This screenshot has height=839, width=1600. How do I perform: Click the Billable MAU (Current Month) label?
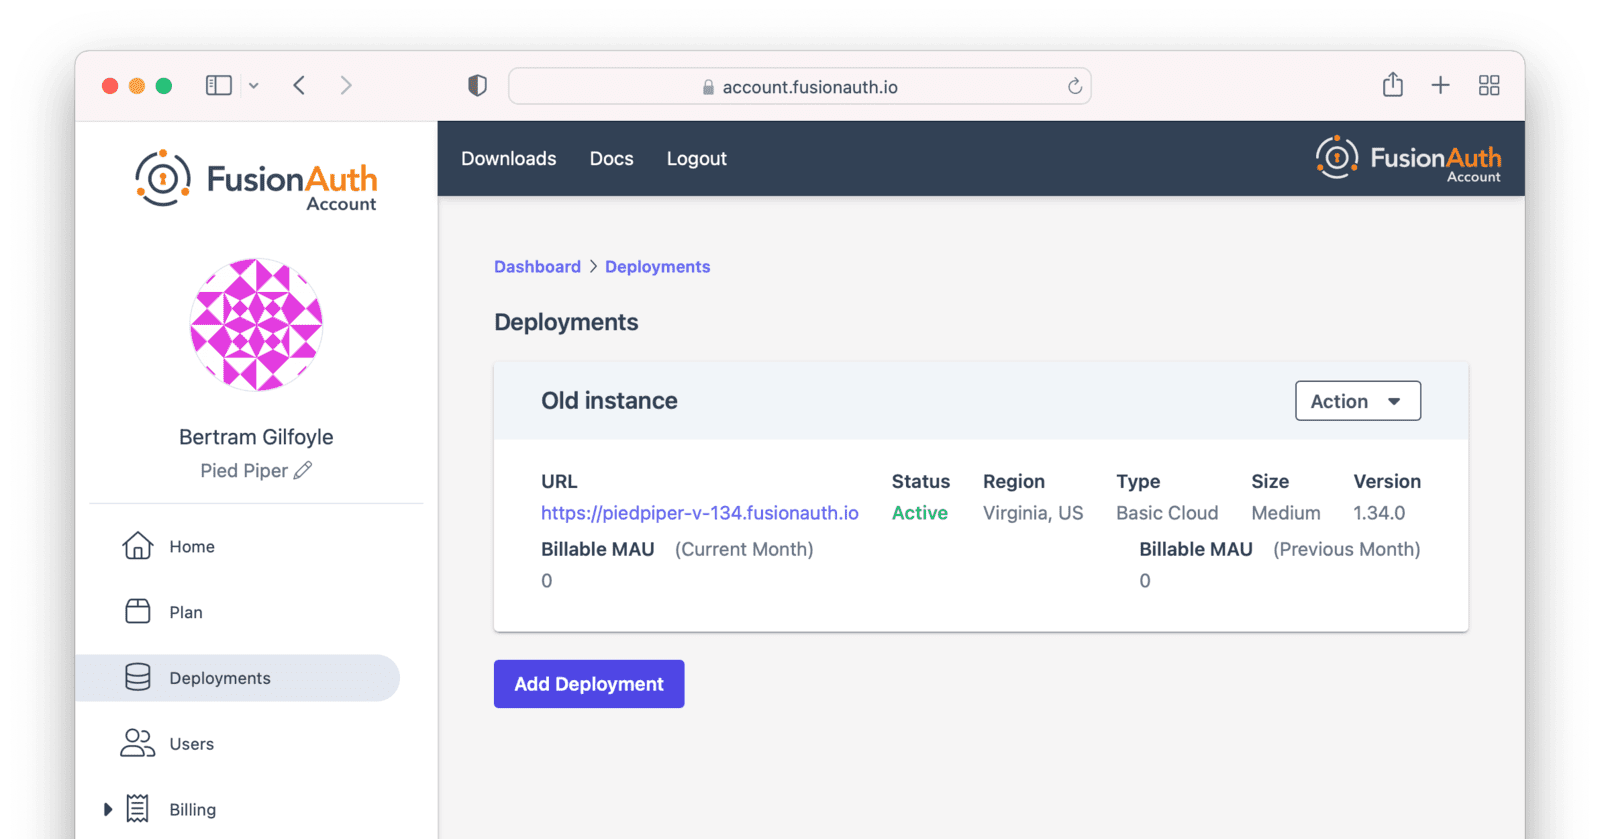pos(677,549)
